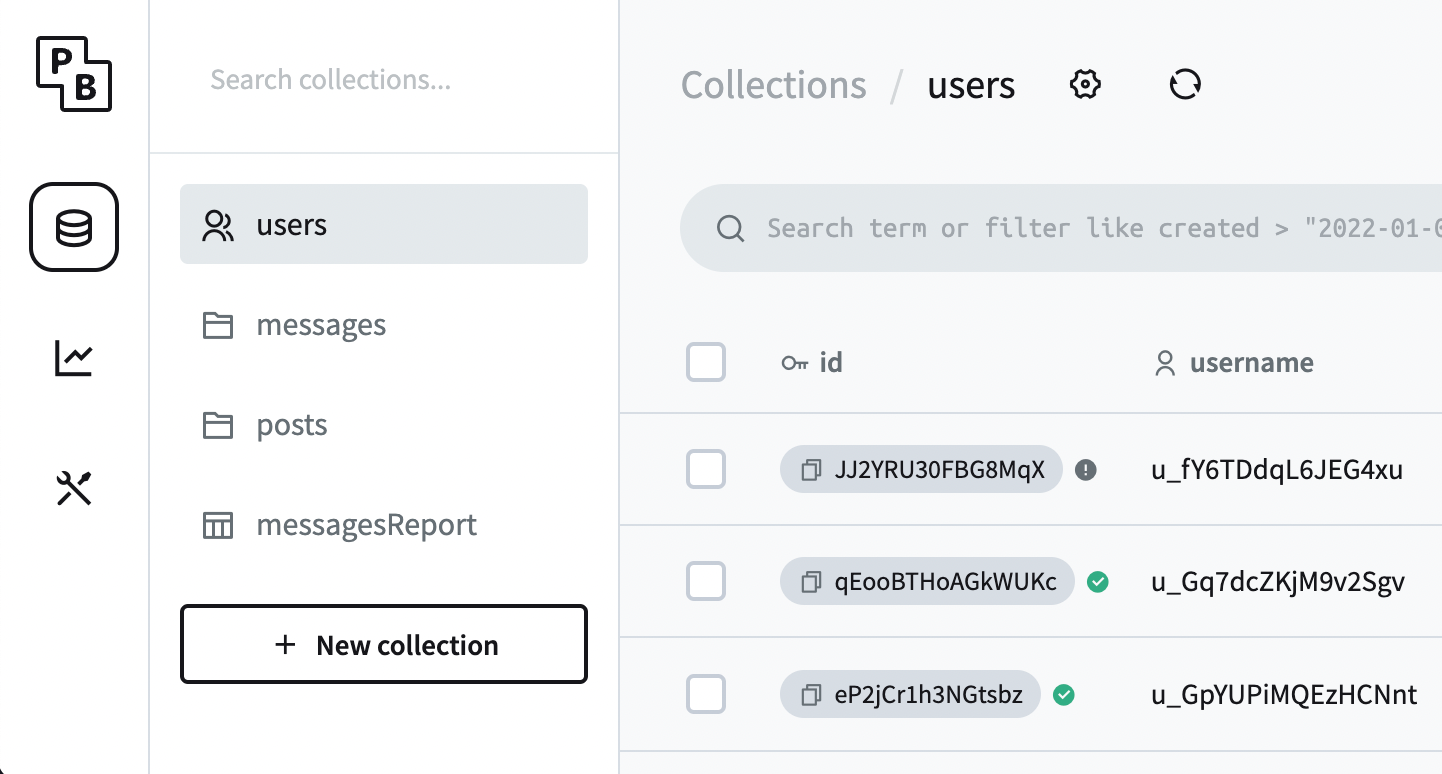Image resolution: width=1442 pixels, height=774 pixels.
Task: Open the Collections database icon
Action: click(x=74, y=227)
